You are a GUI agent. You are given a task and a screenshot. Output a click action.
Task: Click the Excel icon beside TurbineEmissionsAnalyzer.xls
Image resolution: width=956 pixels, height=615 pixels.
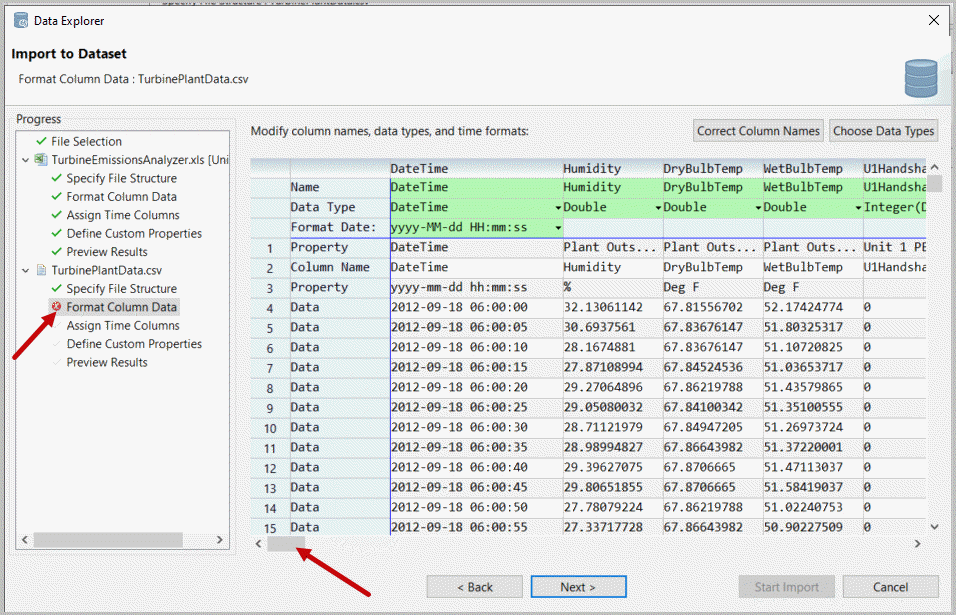41,160
